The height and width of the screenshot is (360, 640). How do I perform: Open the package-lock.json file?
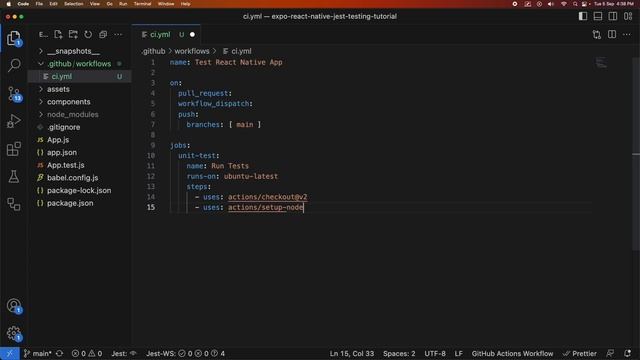pyautogui.click(x=80, y=190)
